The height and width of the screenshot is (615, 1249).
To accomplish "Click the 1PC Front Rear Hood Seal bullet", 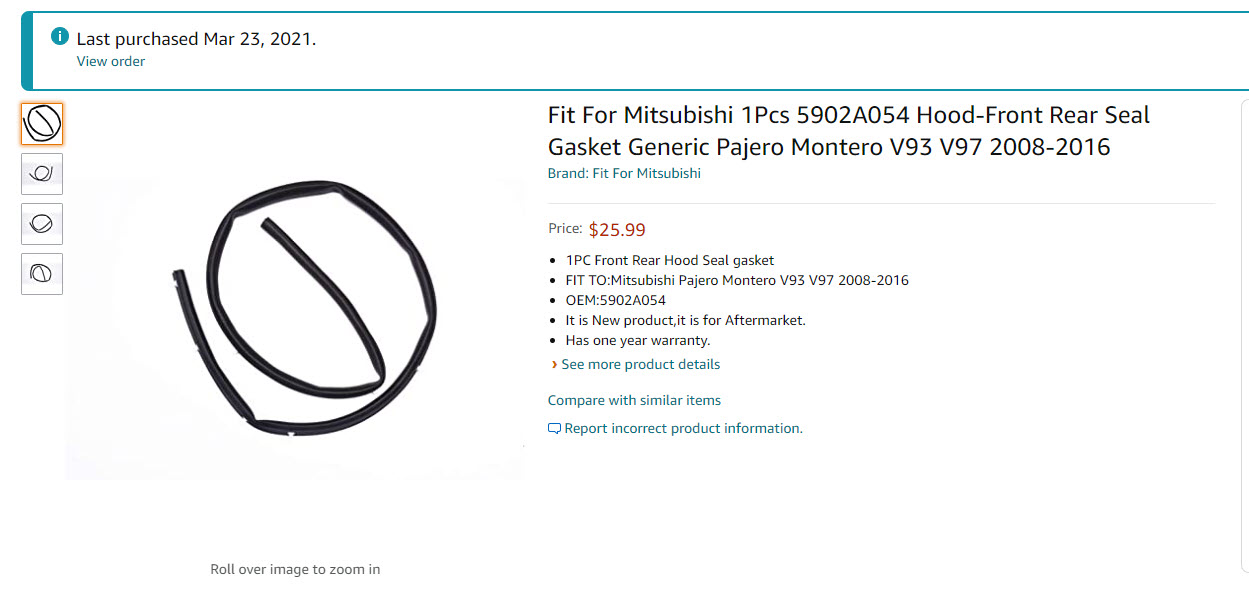I will [x=669, y=260].
